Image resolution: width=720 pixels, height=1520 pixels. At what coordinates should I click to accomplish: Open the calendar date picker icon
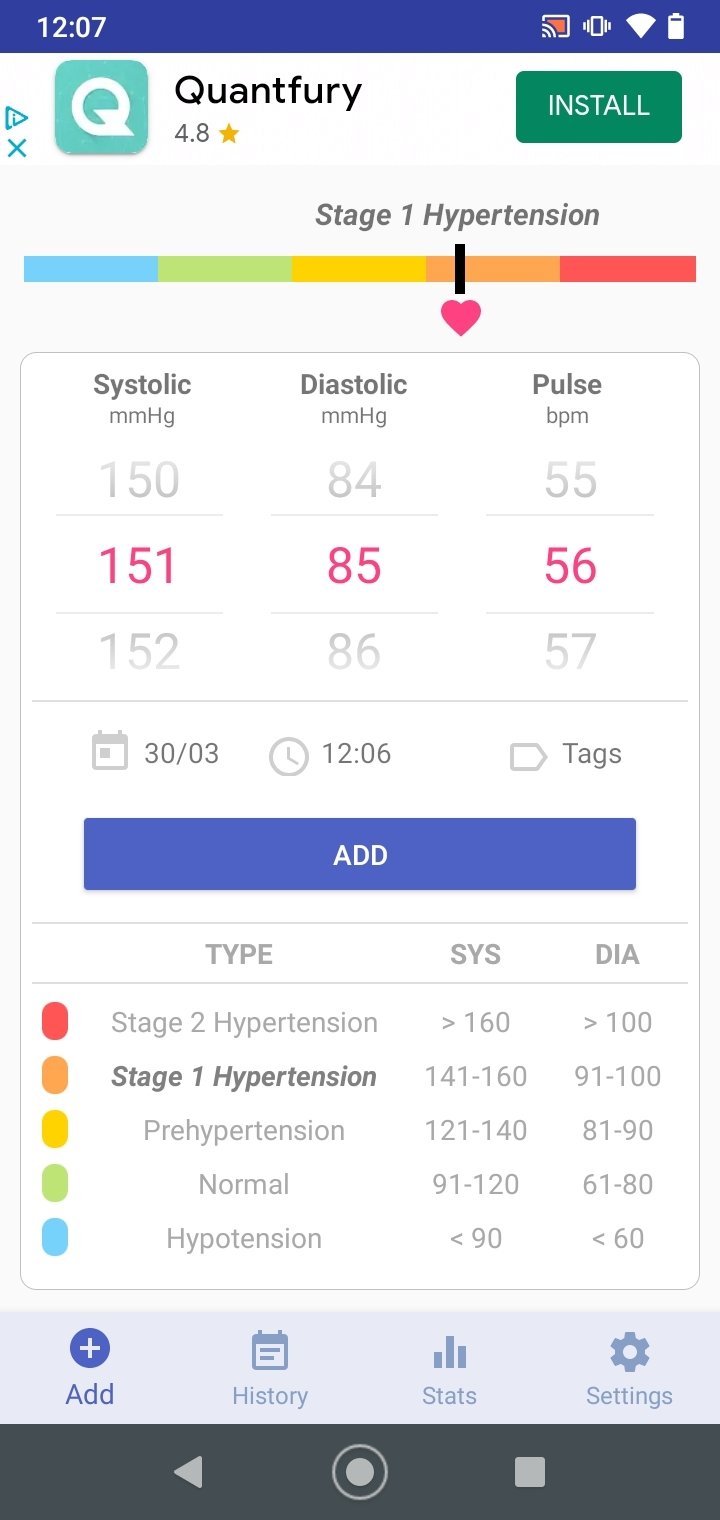pyautogui.click(x=110, y=752)
